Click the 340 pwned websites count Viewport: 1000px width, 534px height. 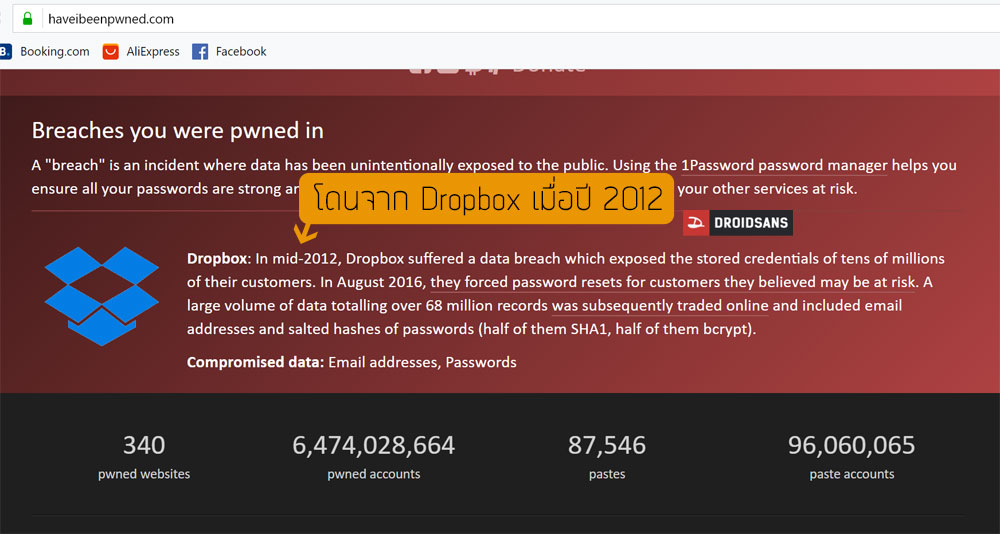[x=144, y=445]
